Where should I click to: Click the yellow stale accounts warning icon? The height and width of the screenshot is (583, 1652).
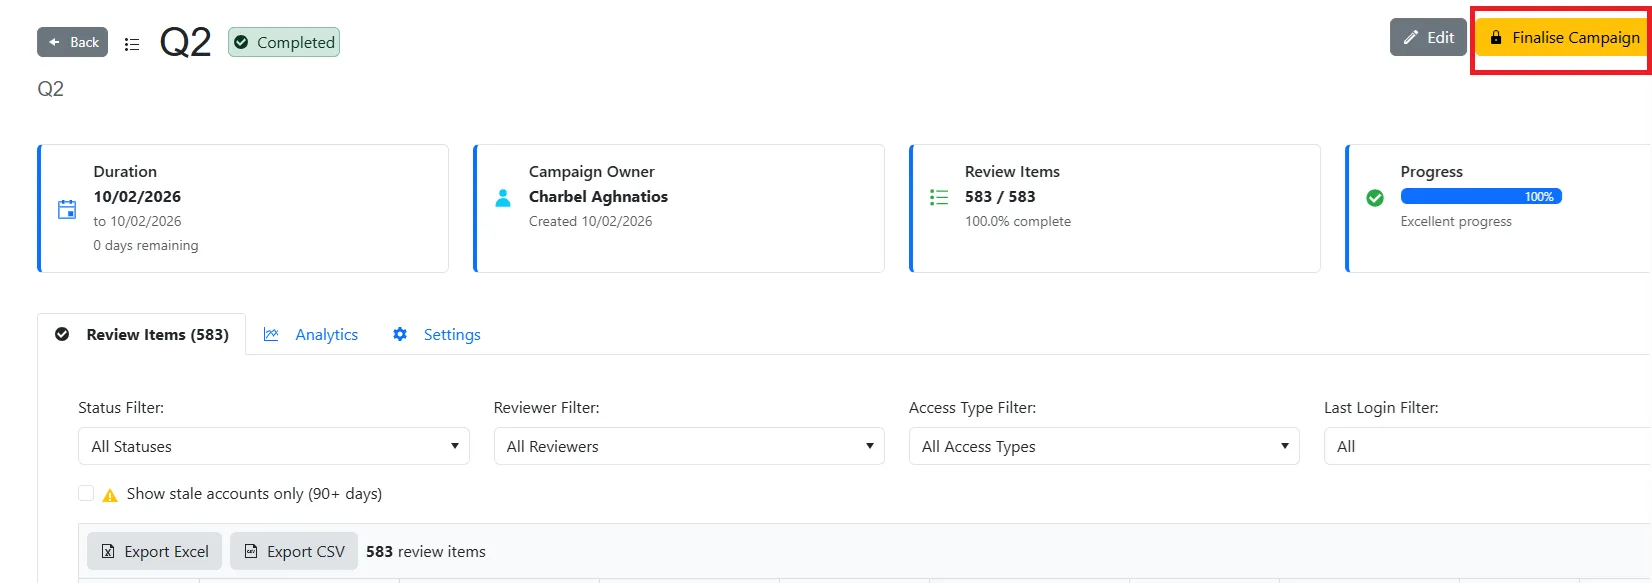click(x=110, y=495)
